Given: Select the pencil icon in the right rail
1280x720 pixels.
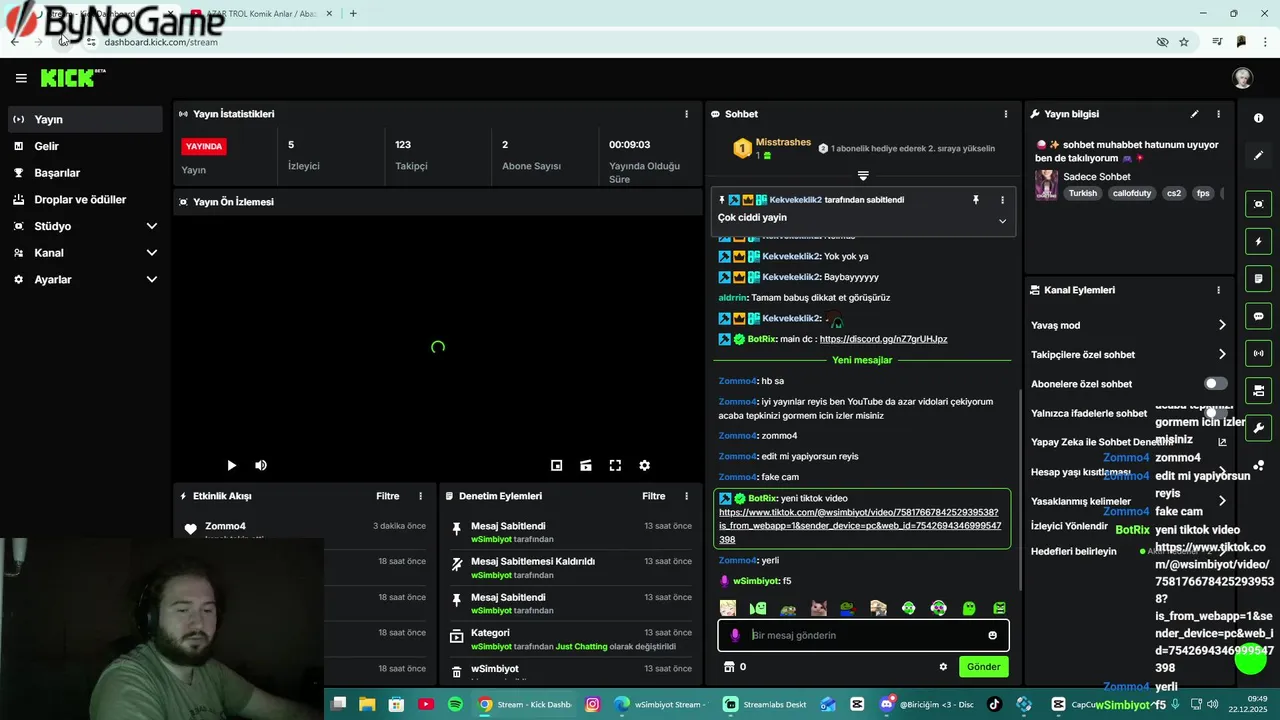Looking at the screenshot, I should point(1258,156).
